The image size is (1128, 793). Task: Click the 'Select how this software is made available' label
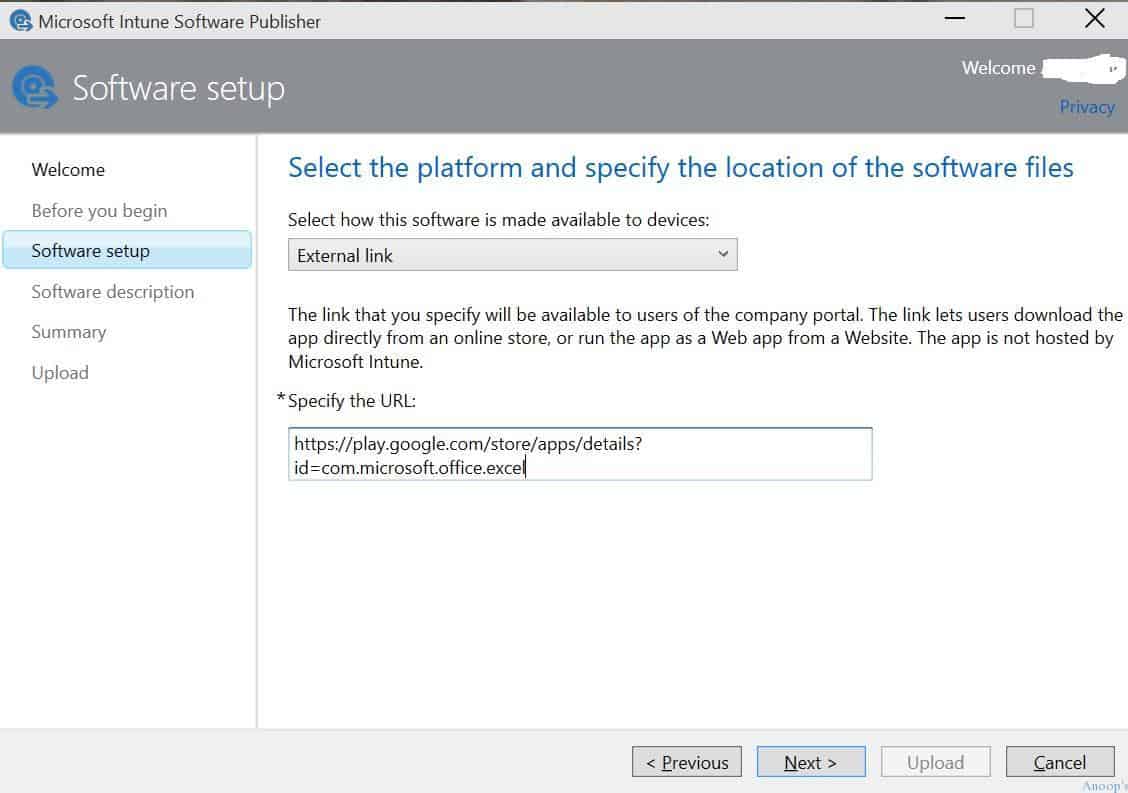499,219
